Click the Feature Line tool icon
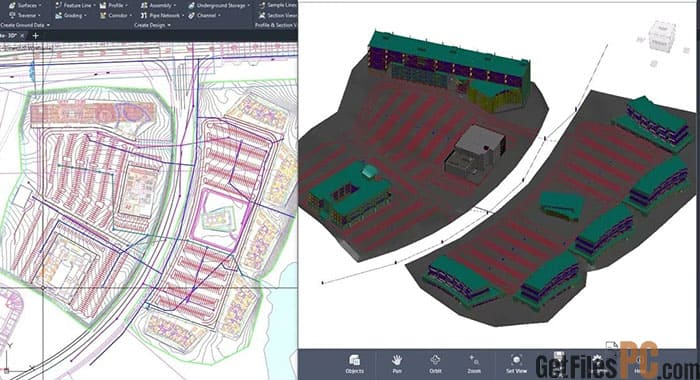The height and width of the screenshot is (380, 700). click(x=58, y=5)
